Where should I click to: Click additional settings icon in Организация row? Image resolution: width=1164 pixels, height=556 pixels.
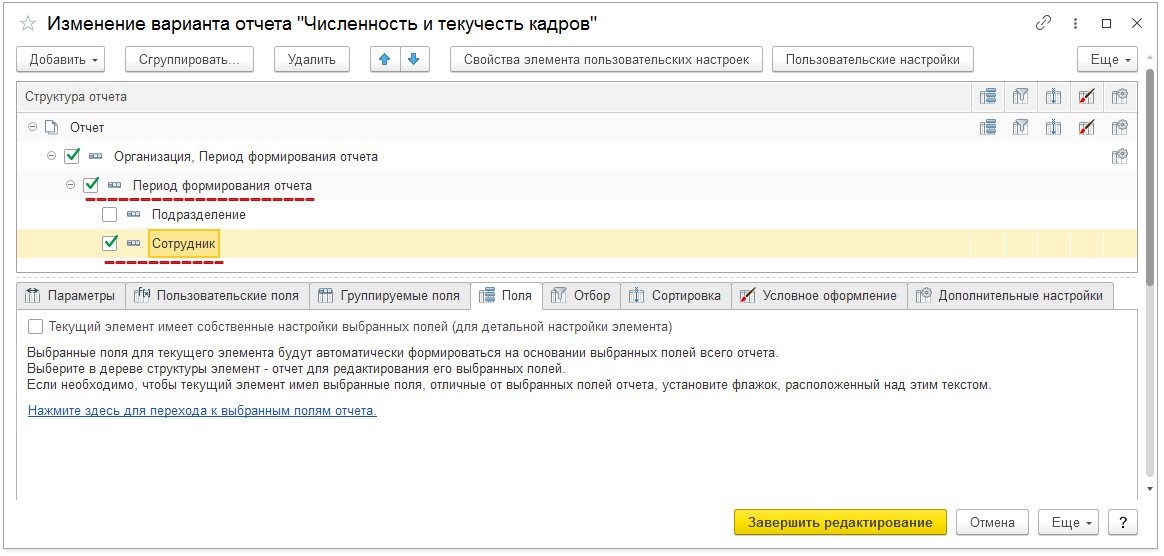point(1120,156)
